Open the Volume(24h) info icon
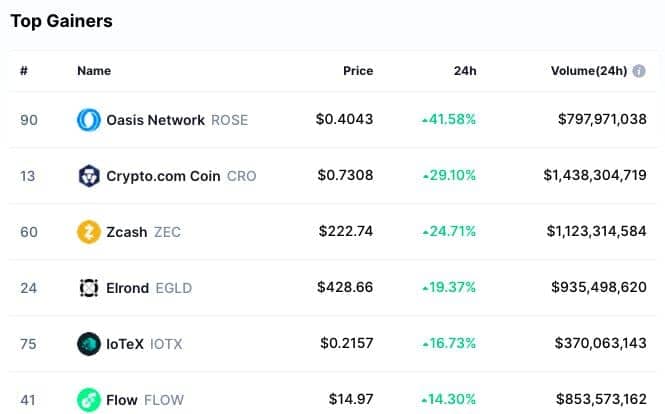The height and width of the screenshot is (414, 665). pyautogui.click(x=639, y=71)
